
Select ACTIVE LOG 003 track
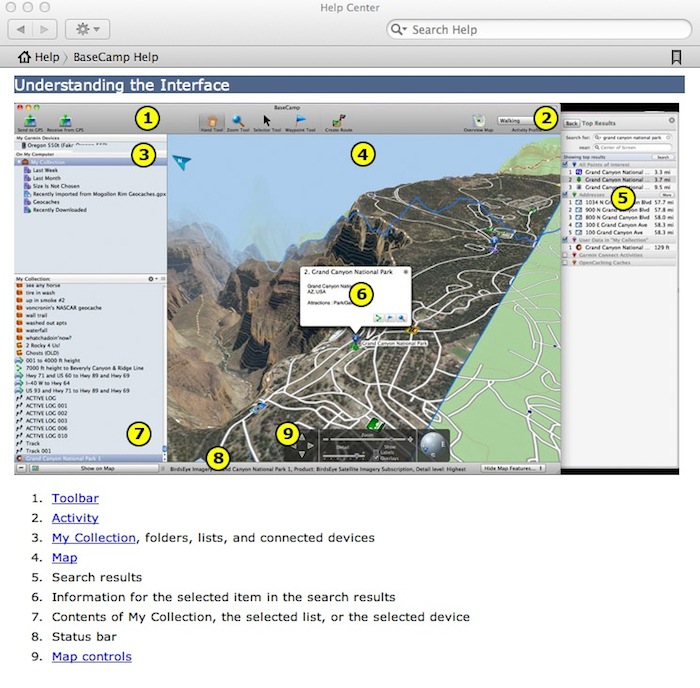click(x=42, y=421)
